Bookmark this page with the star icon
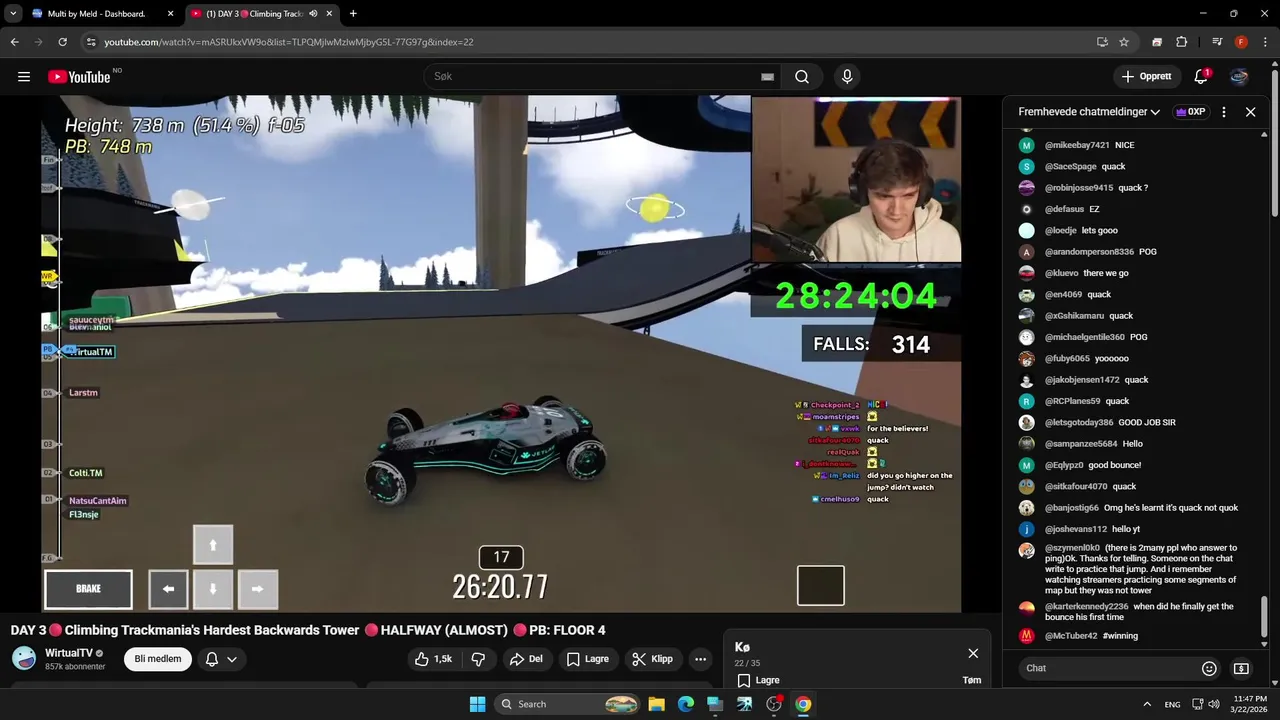This screenshot has width=1280, height=720. coord(1124,42)
